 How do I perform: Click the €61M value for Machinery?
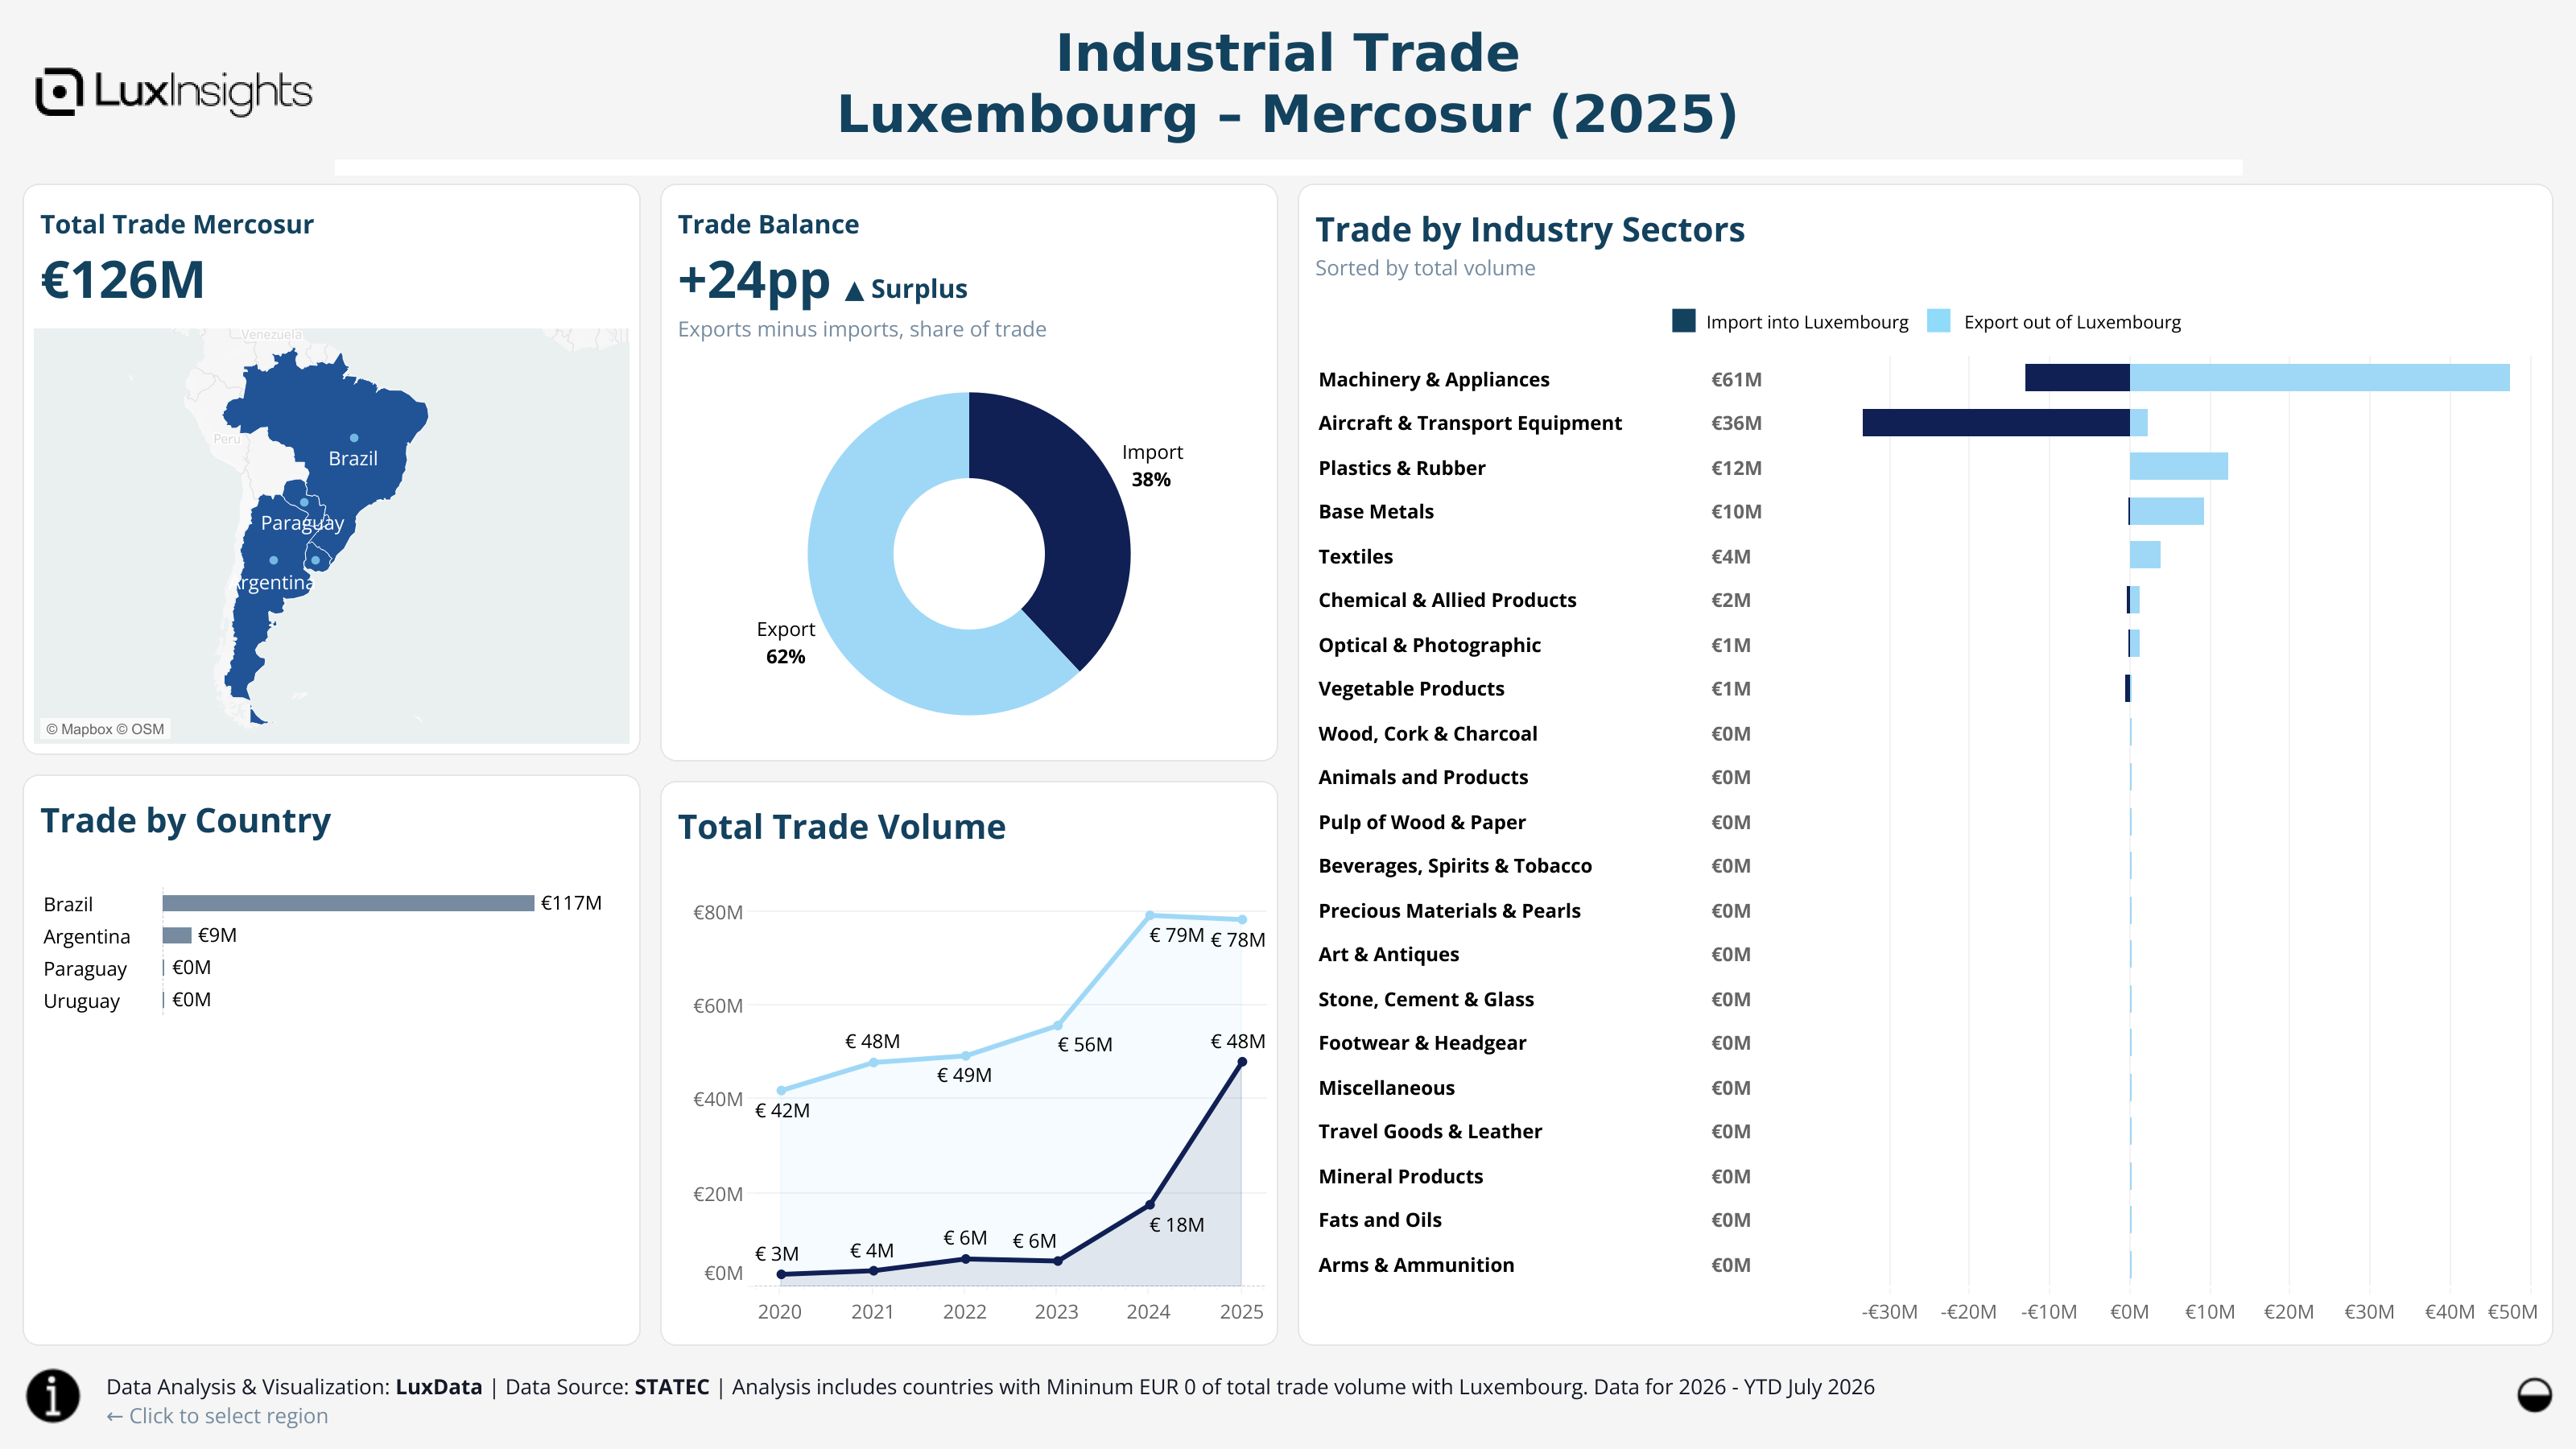click(x=1736, y=379)
